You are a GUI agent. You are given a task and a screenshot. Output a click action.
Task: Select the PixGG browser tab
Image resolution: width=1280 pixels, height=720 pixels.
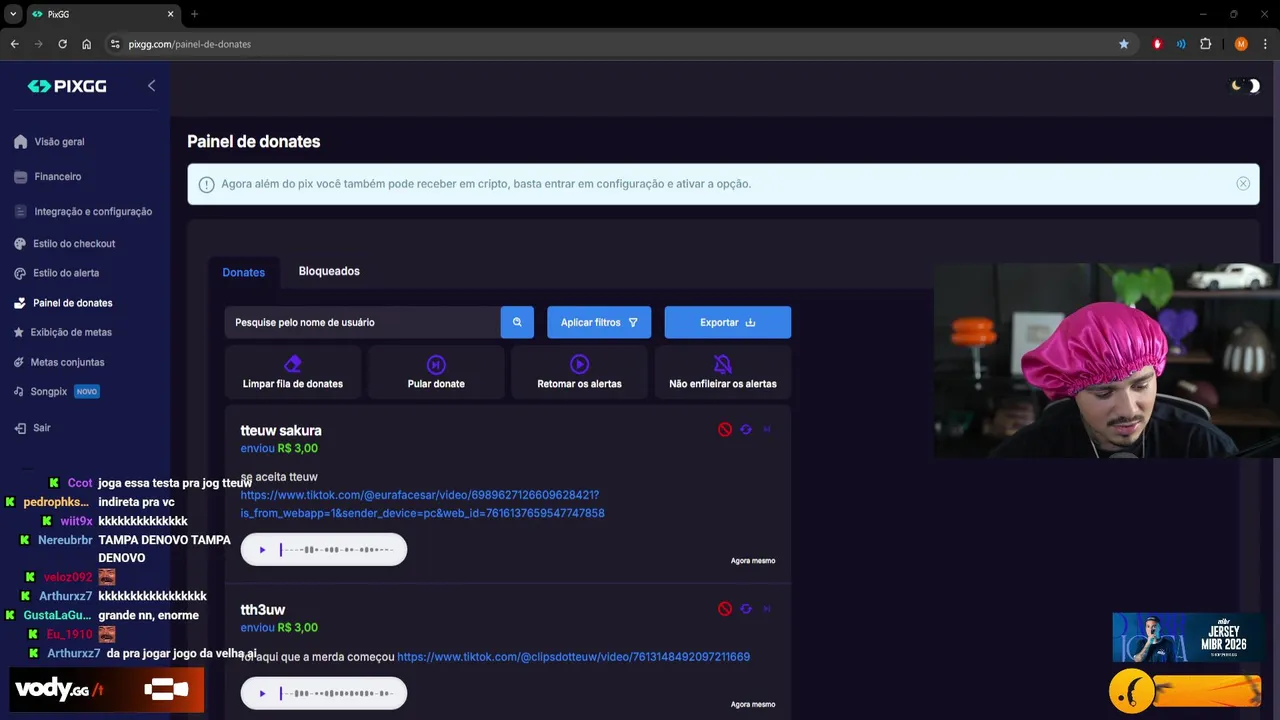click(102, 14)
